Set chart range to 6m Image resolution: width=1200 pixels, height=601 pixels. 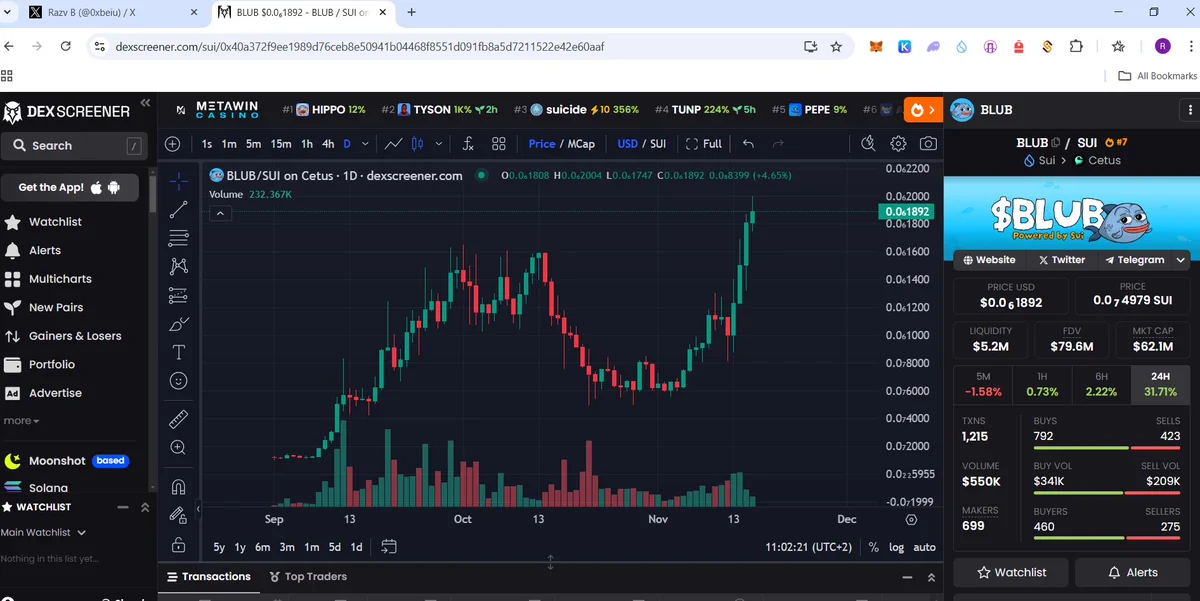coord(263,547)
